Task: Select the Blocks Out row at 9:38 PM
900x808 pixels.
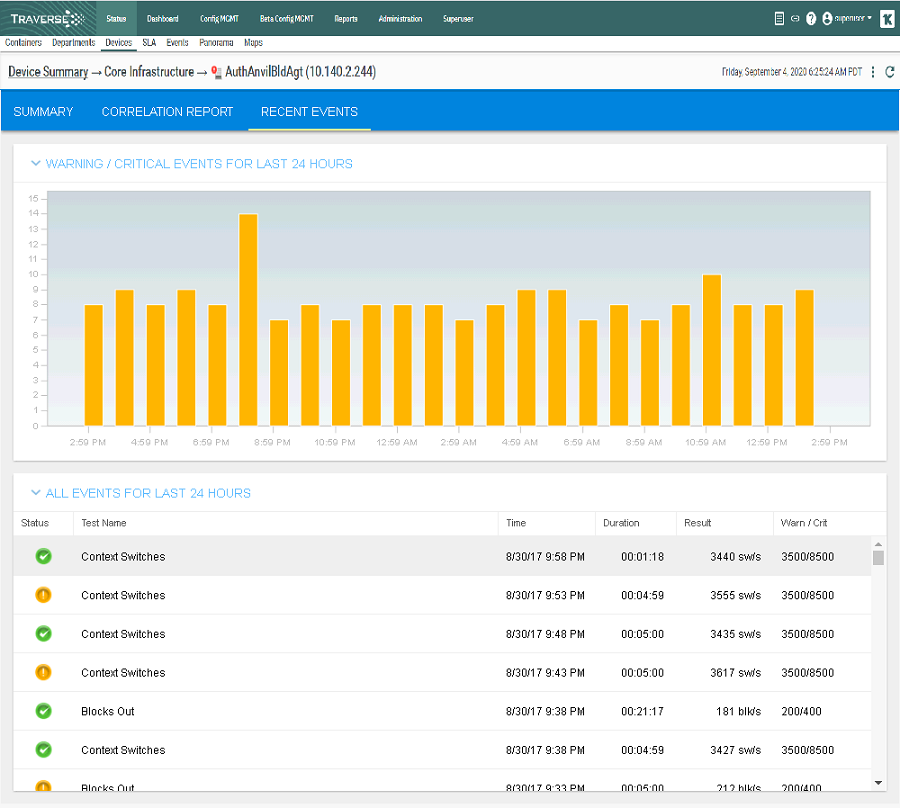Action: (442, 711)
